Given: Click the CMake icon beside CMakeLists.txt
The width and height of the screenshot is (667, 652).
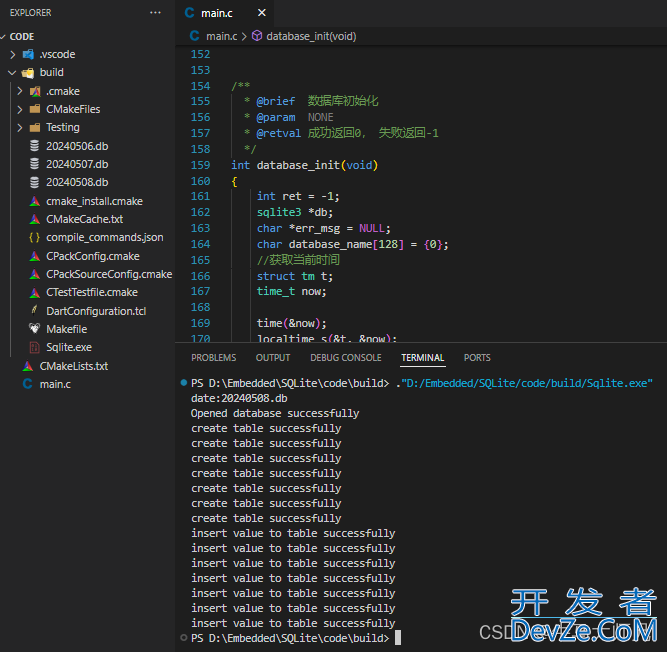Looking at the screenshot, I should tap(28, 366).
